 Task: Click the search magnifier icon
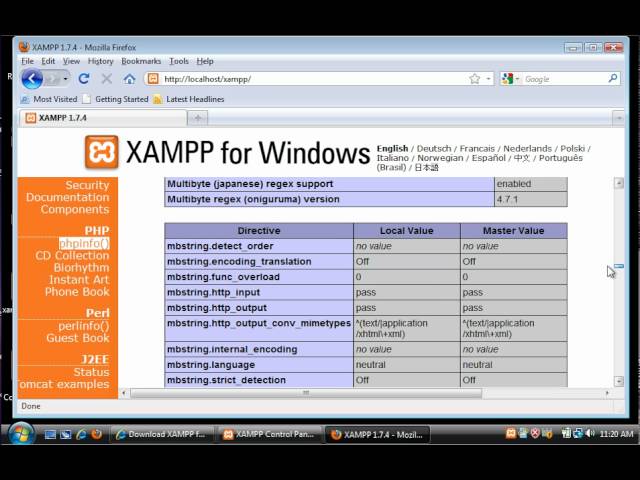point(612,78)
